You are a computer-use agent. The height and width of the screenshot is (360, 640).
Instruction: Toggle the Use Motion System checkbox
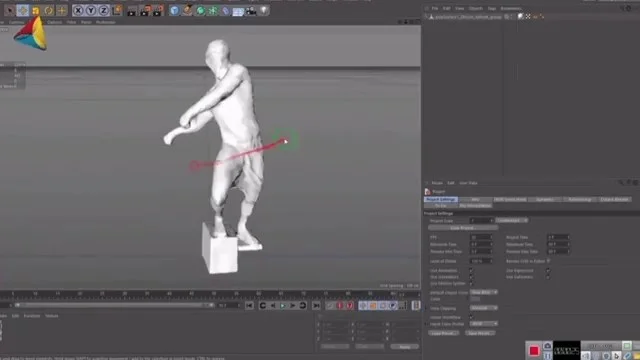coord(471,283)
